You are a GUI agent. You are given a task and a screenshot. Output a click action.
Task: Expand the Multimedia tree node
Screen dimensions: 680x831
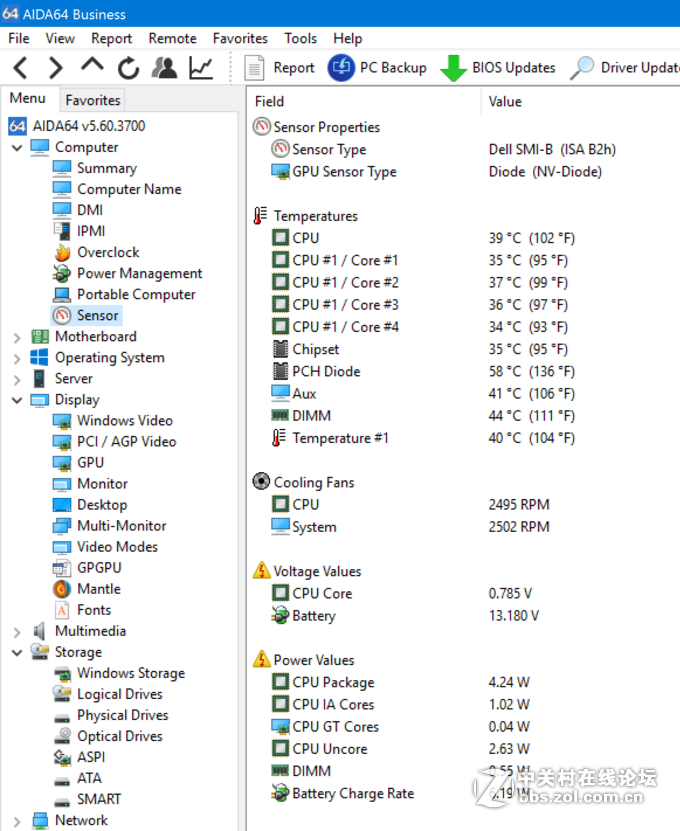click(x=17, y=632)
